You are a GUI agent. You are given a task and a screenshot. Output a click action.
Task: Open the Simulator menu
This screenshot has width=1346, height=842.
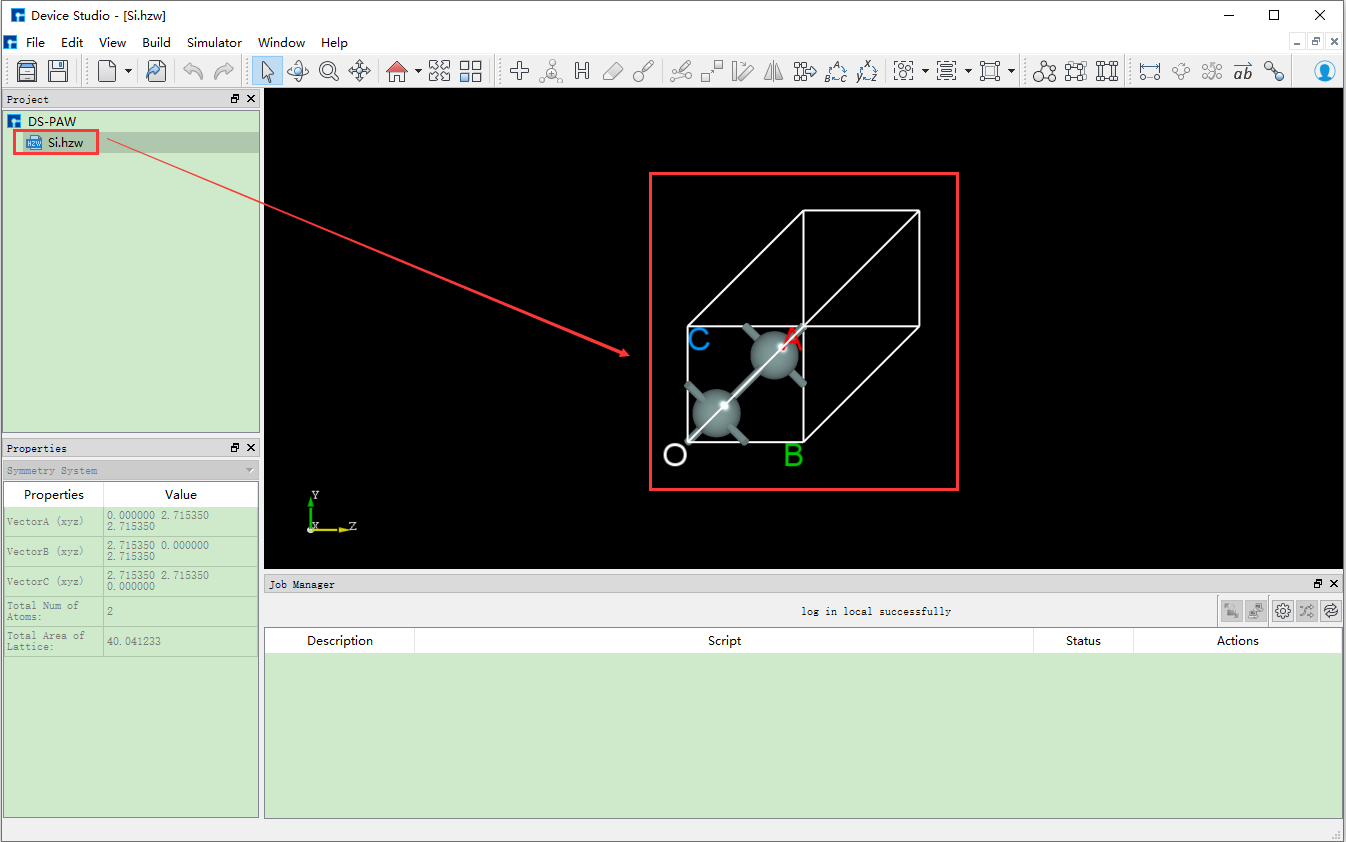pos(214,42)
